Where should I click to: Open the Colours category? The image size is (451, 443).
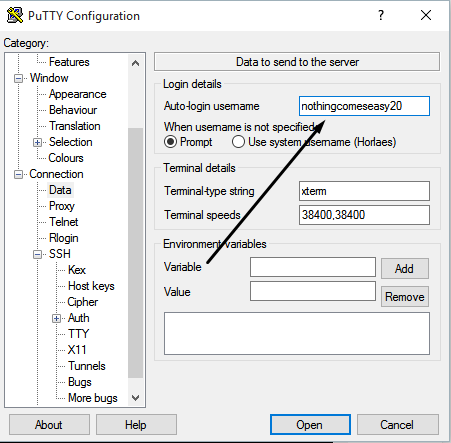point(66,158)
